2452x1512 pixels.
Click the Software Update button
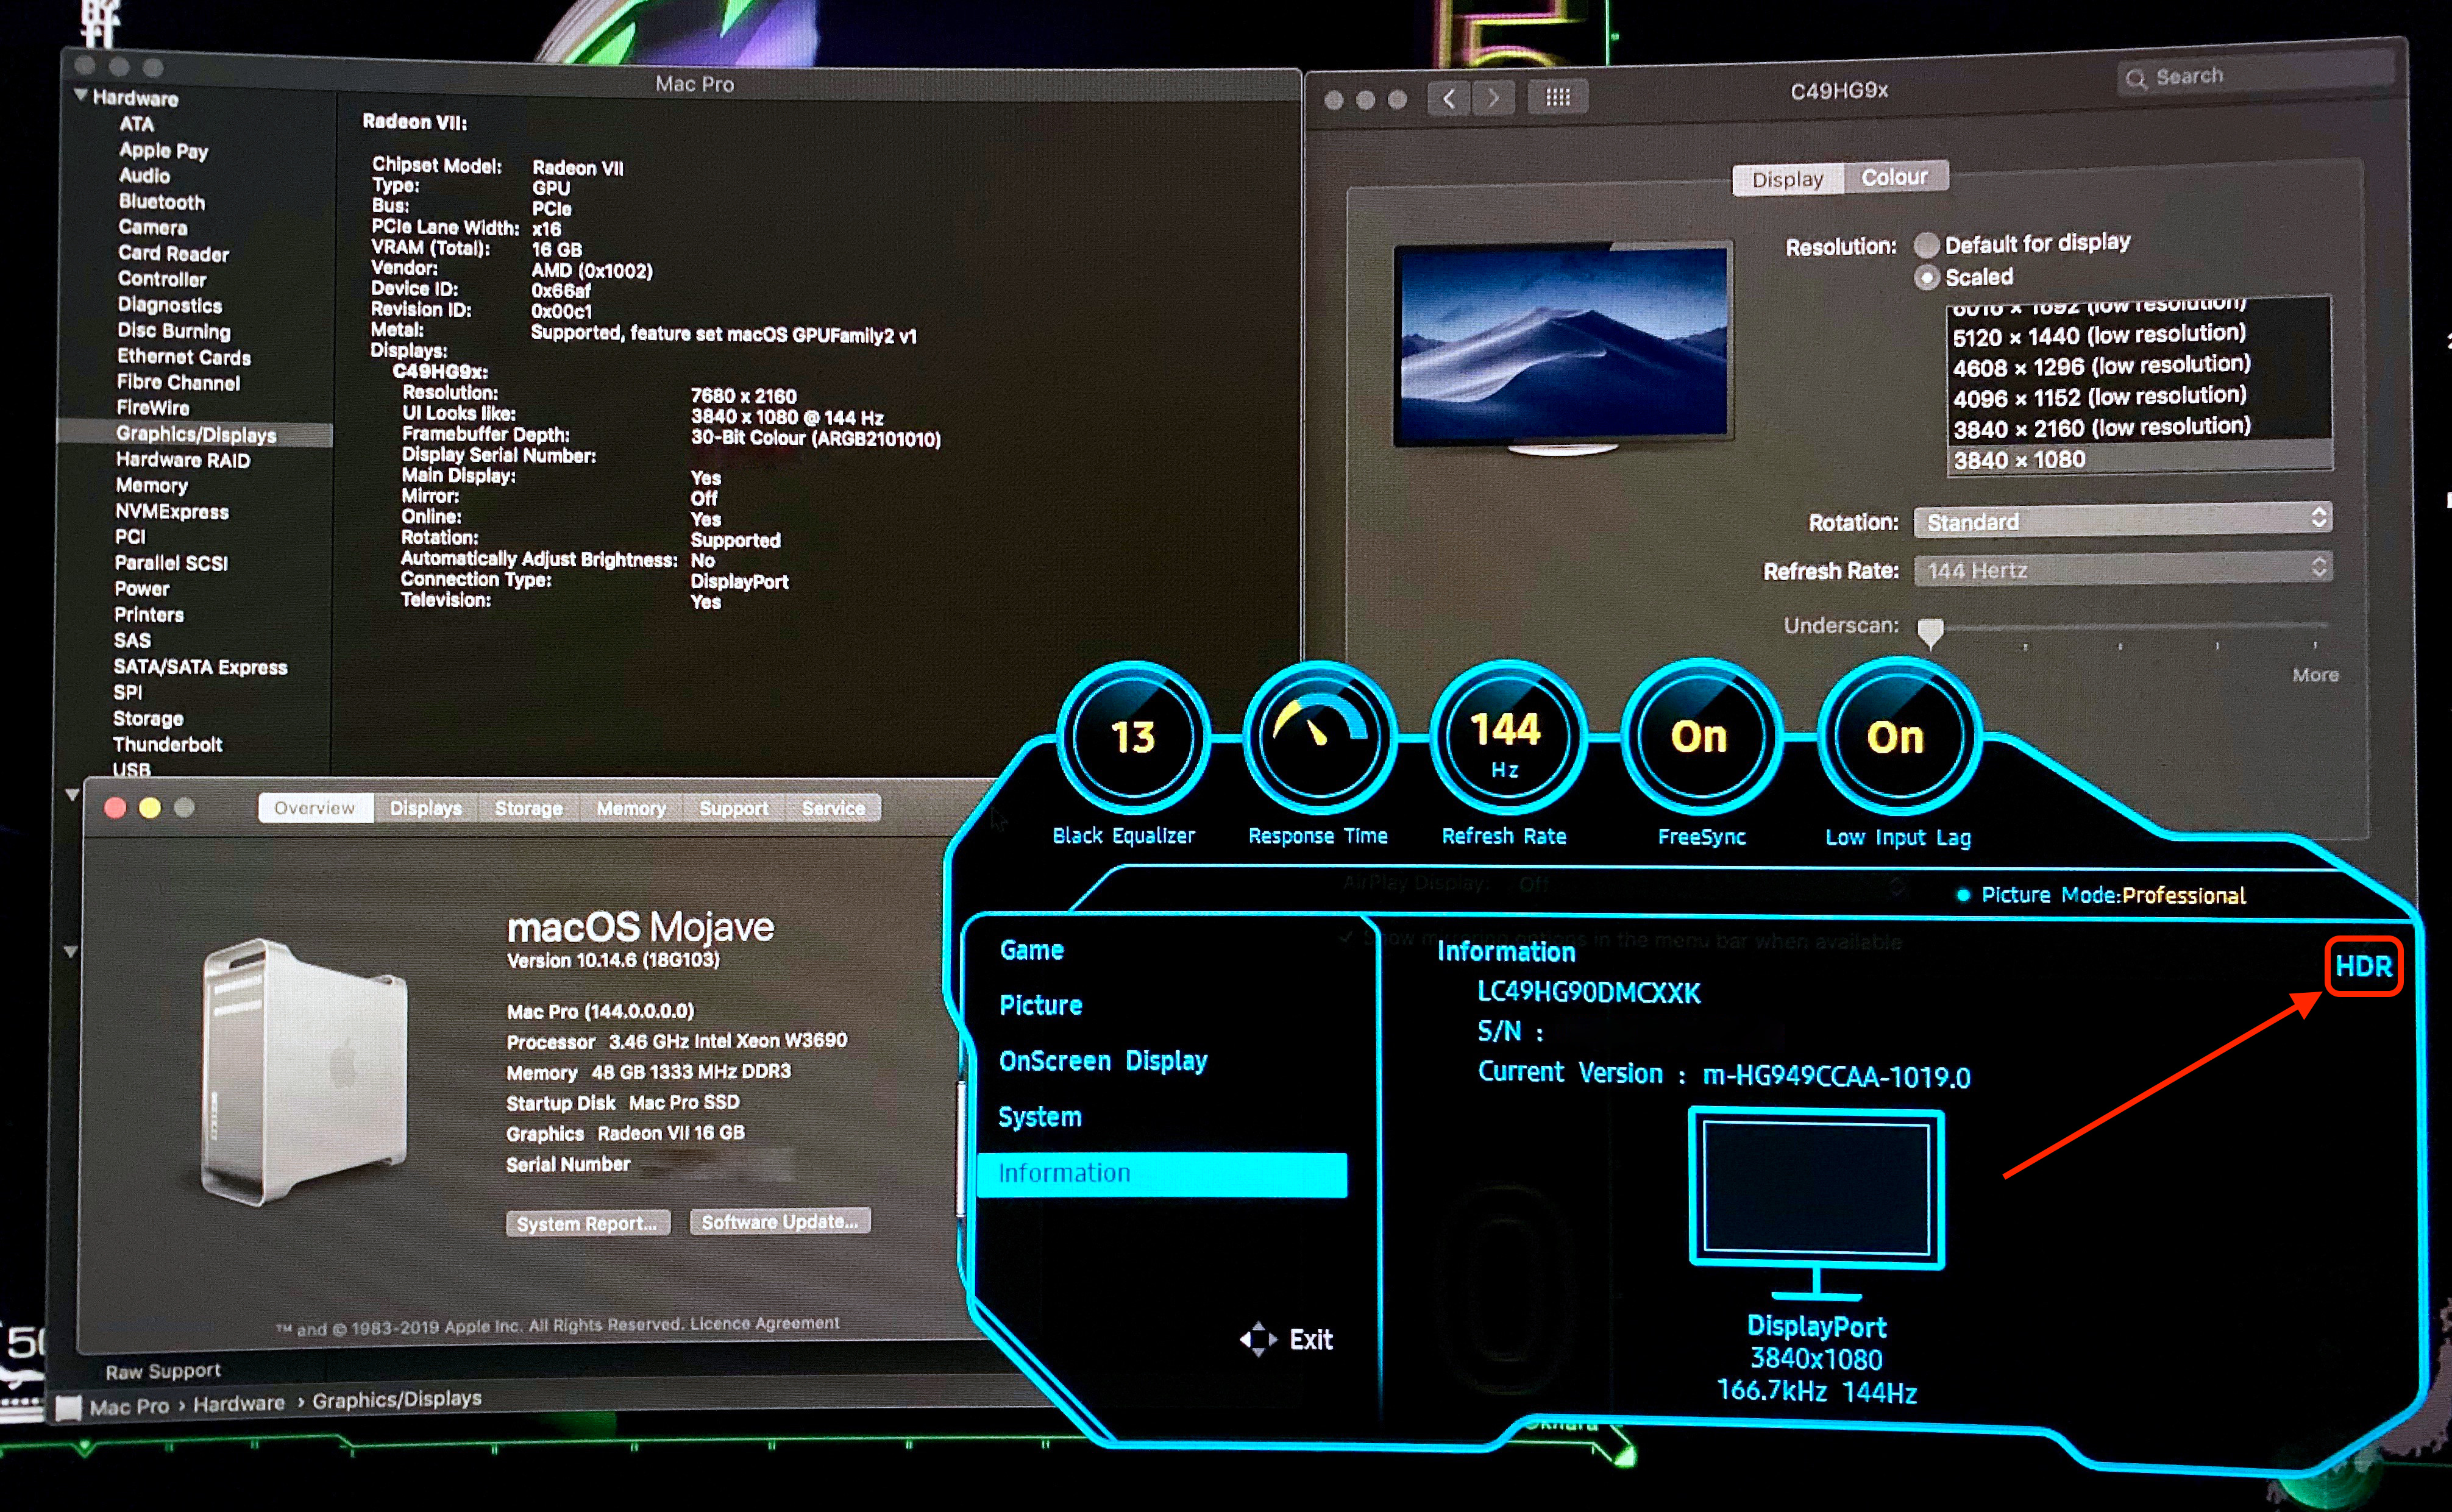pos(780,1222)
